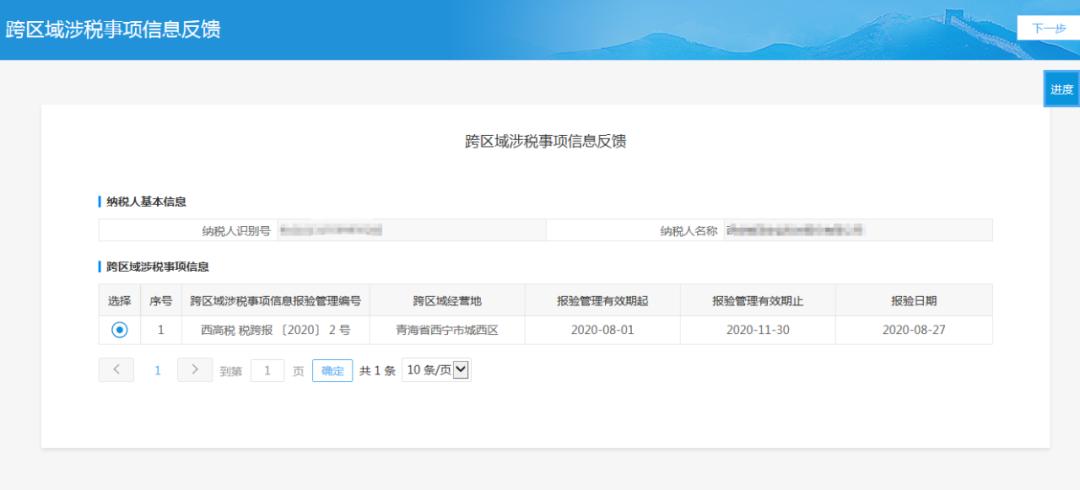Open the 进度 side panel
This screenshot has width=1080, height=490.
click(x=1061, y=89)
